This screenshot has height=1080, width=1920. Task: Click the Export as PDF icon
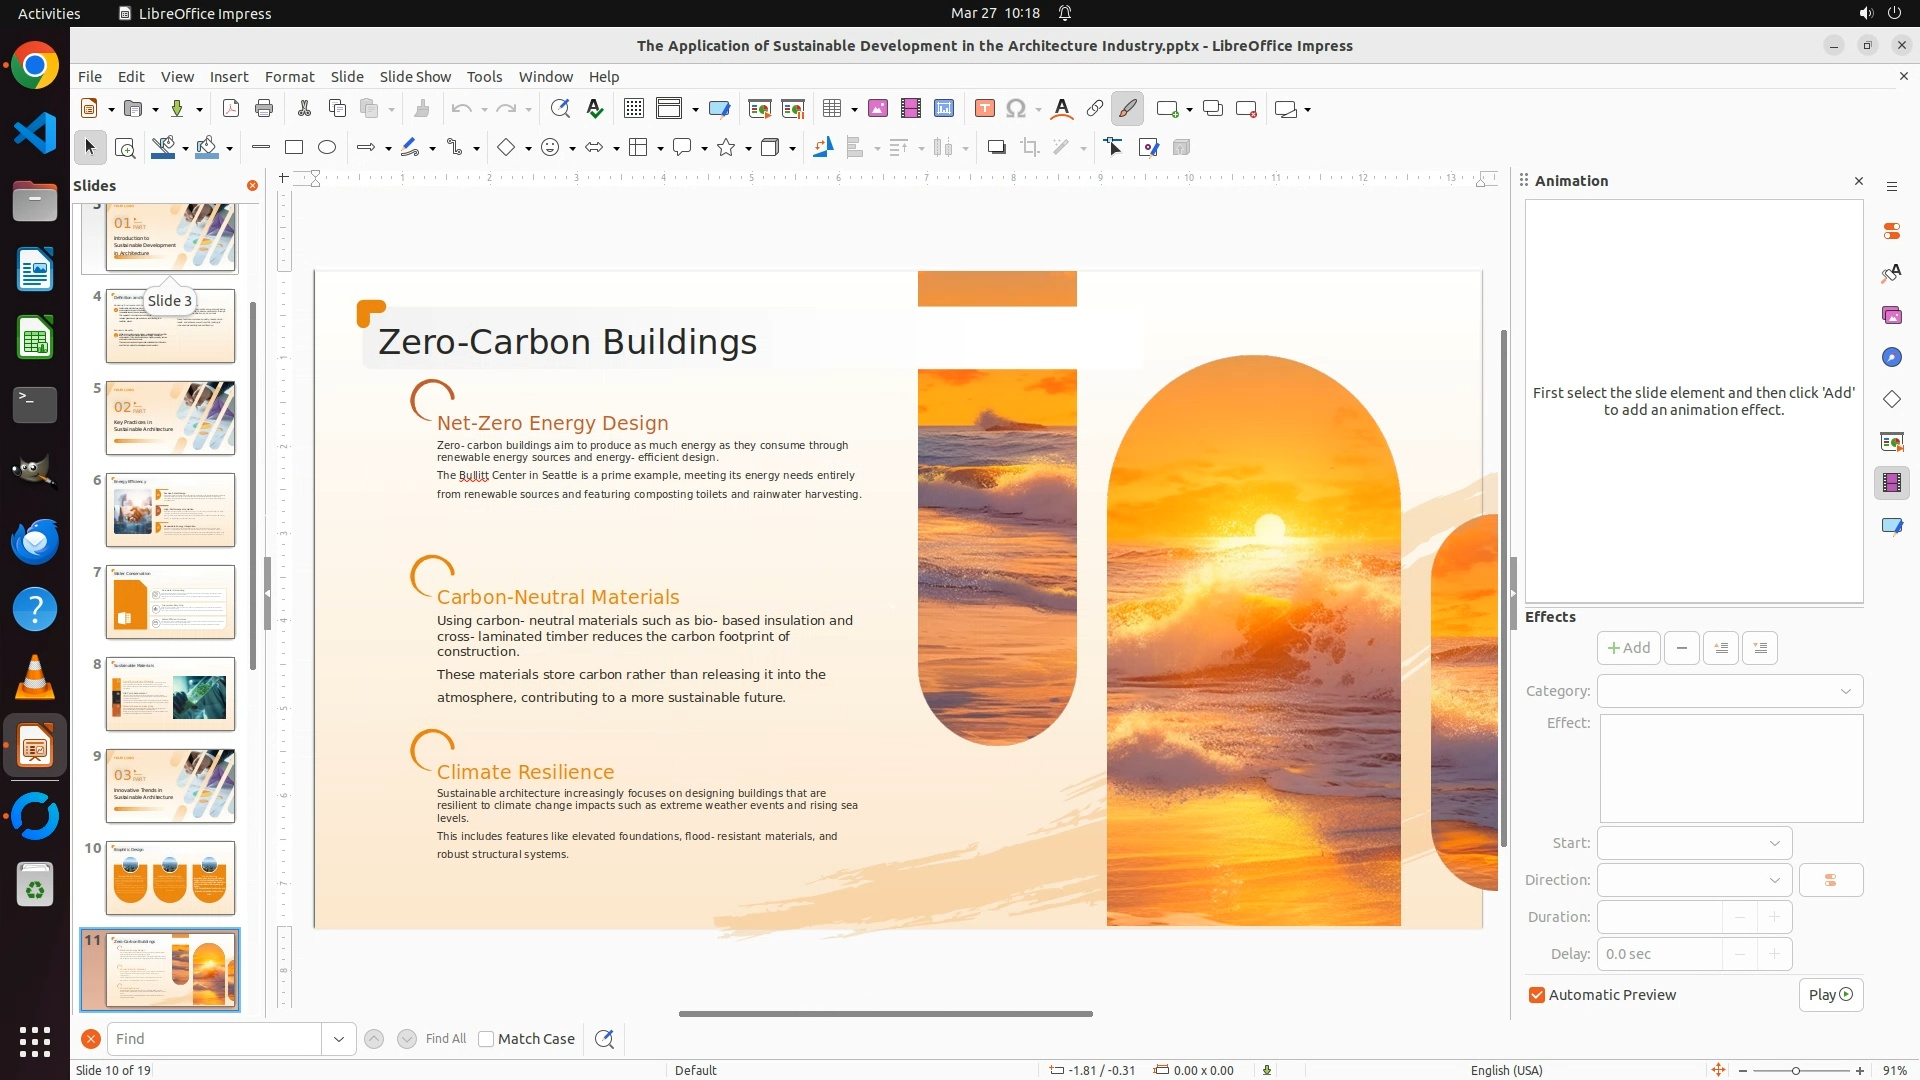pos(231,109)
